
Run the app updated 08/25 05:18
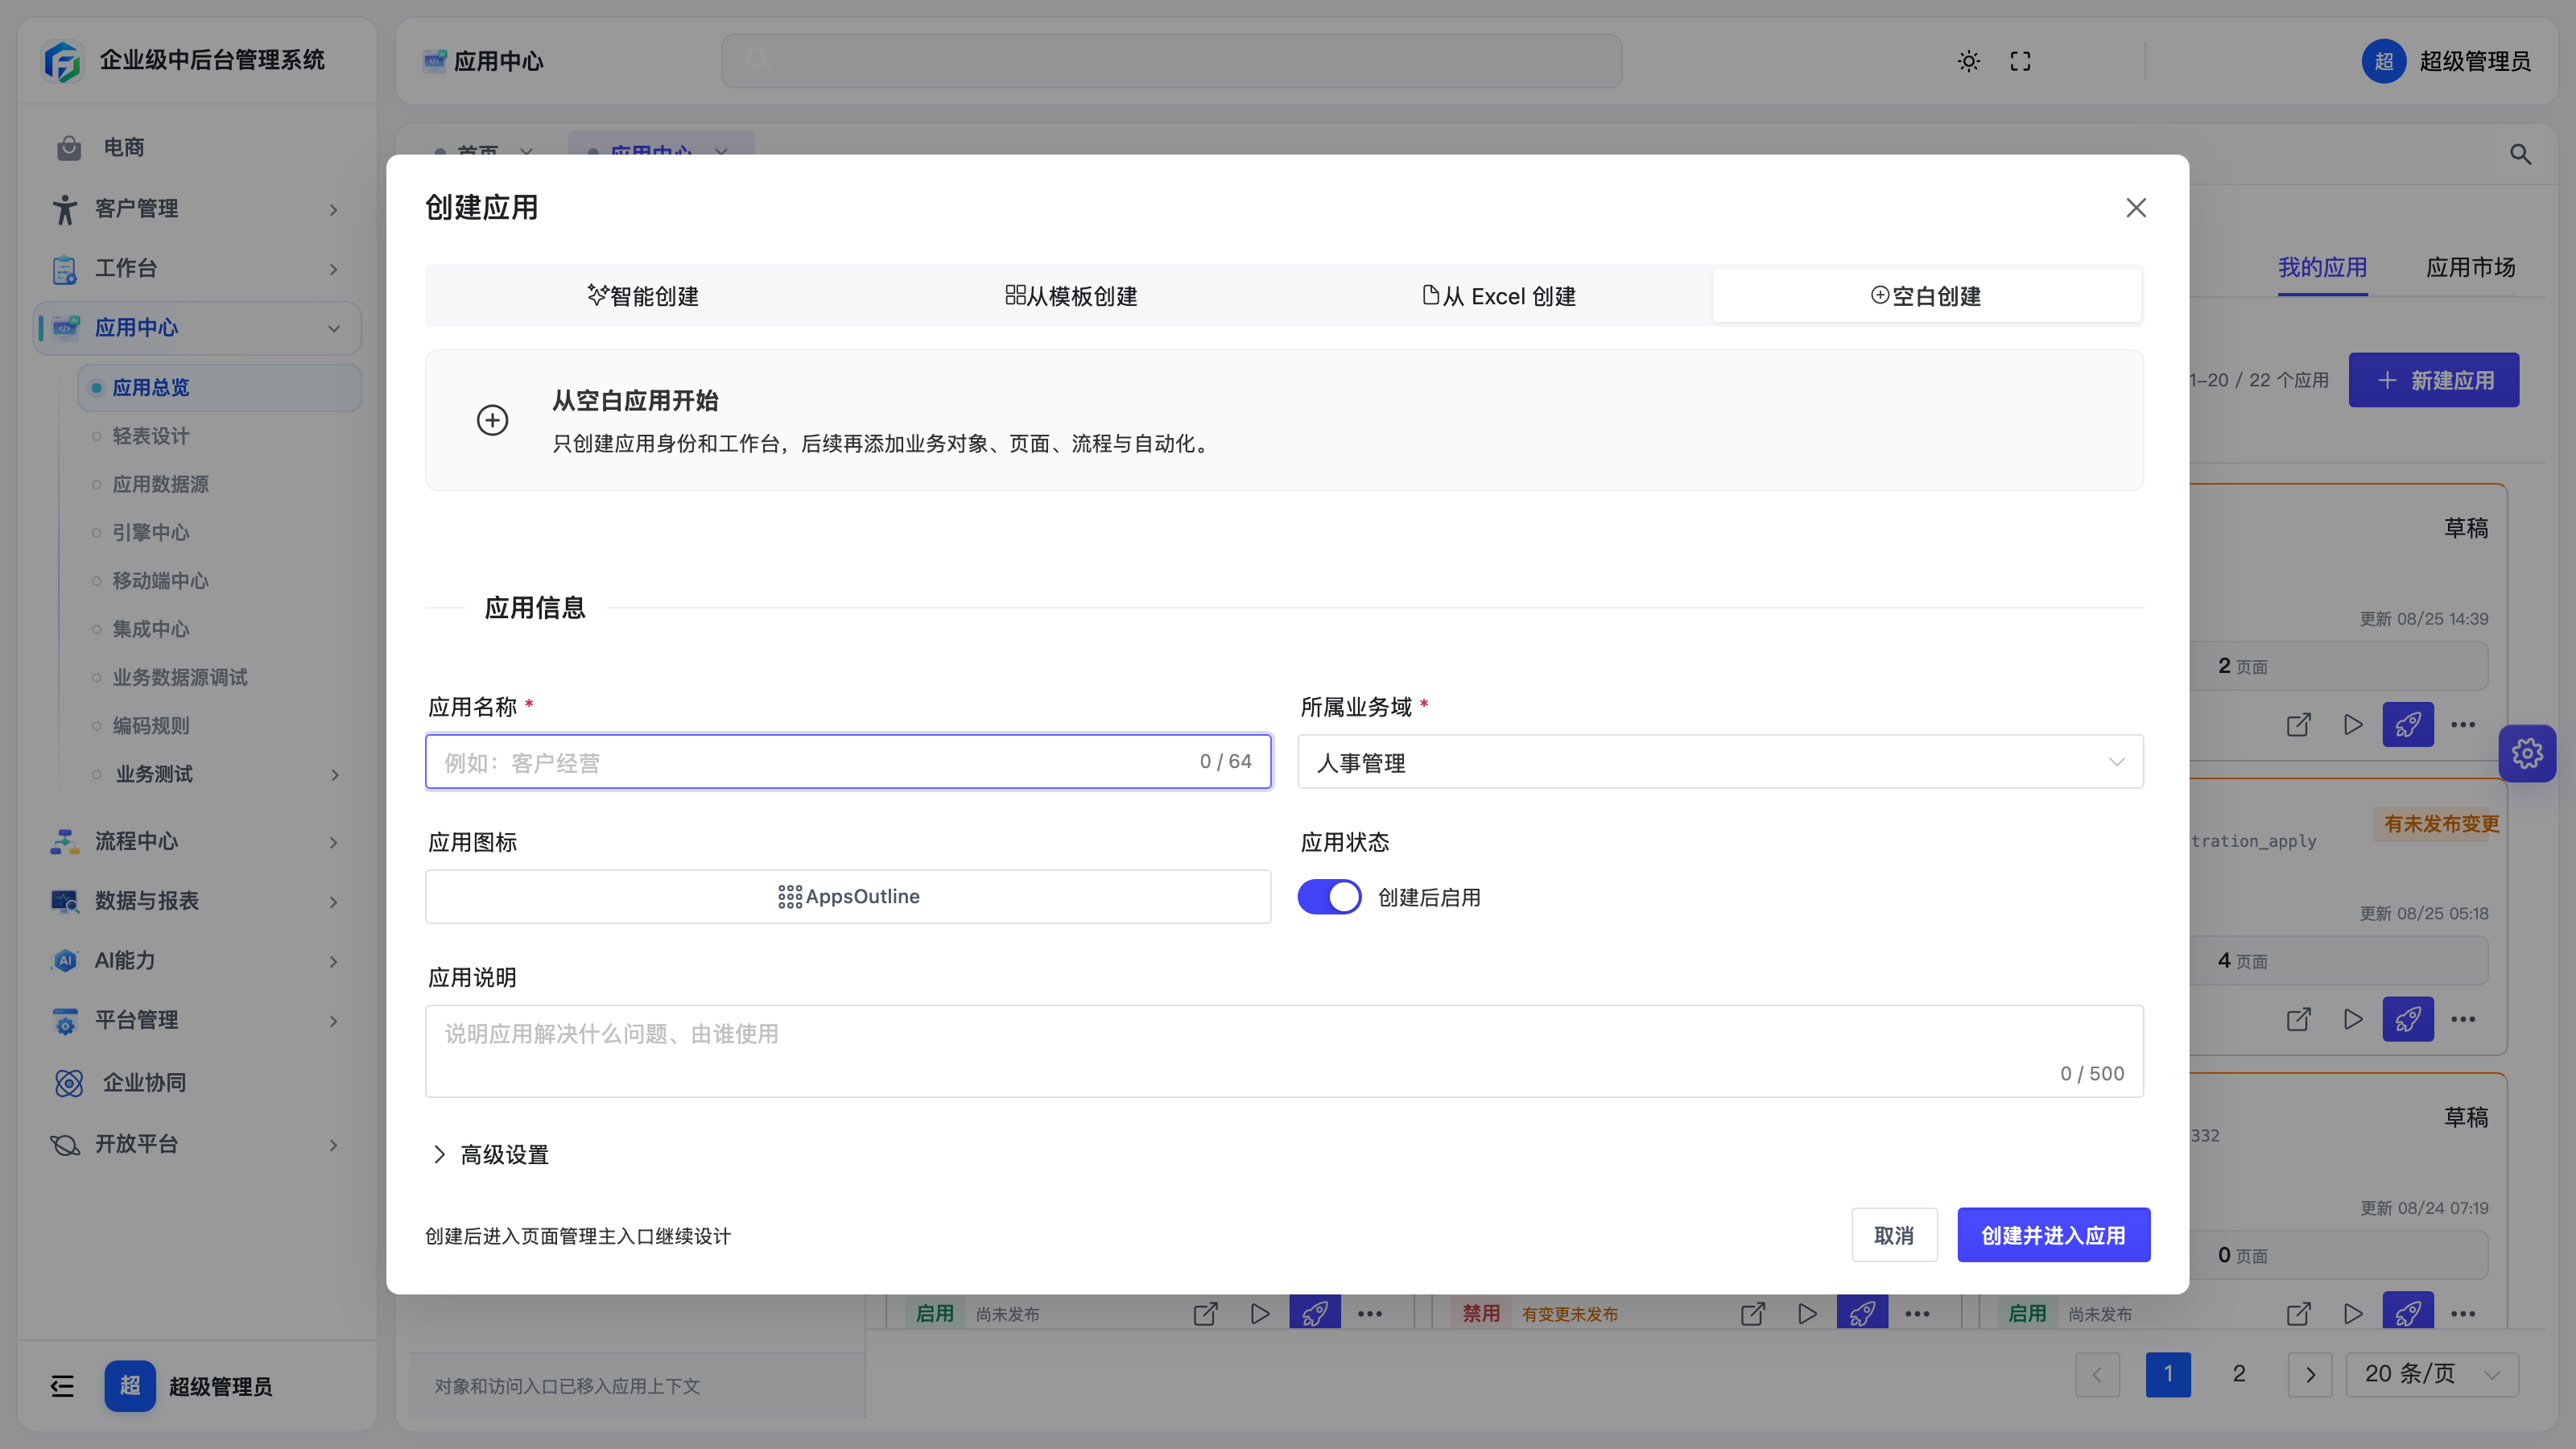click(x=2353, y=1019)
